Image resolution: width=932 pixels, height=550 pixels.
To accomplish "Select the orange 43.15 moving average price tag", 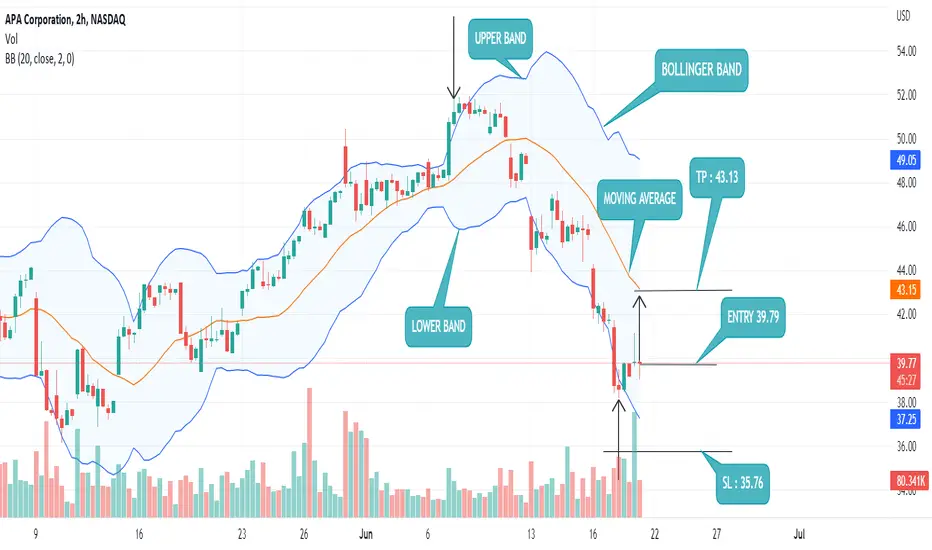I will (906, 290).
